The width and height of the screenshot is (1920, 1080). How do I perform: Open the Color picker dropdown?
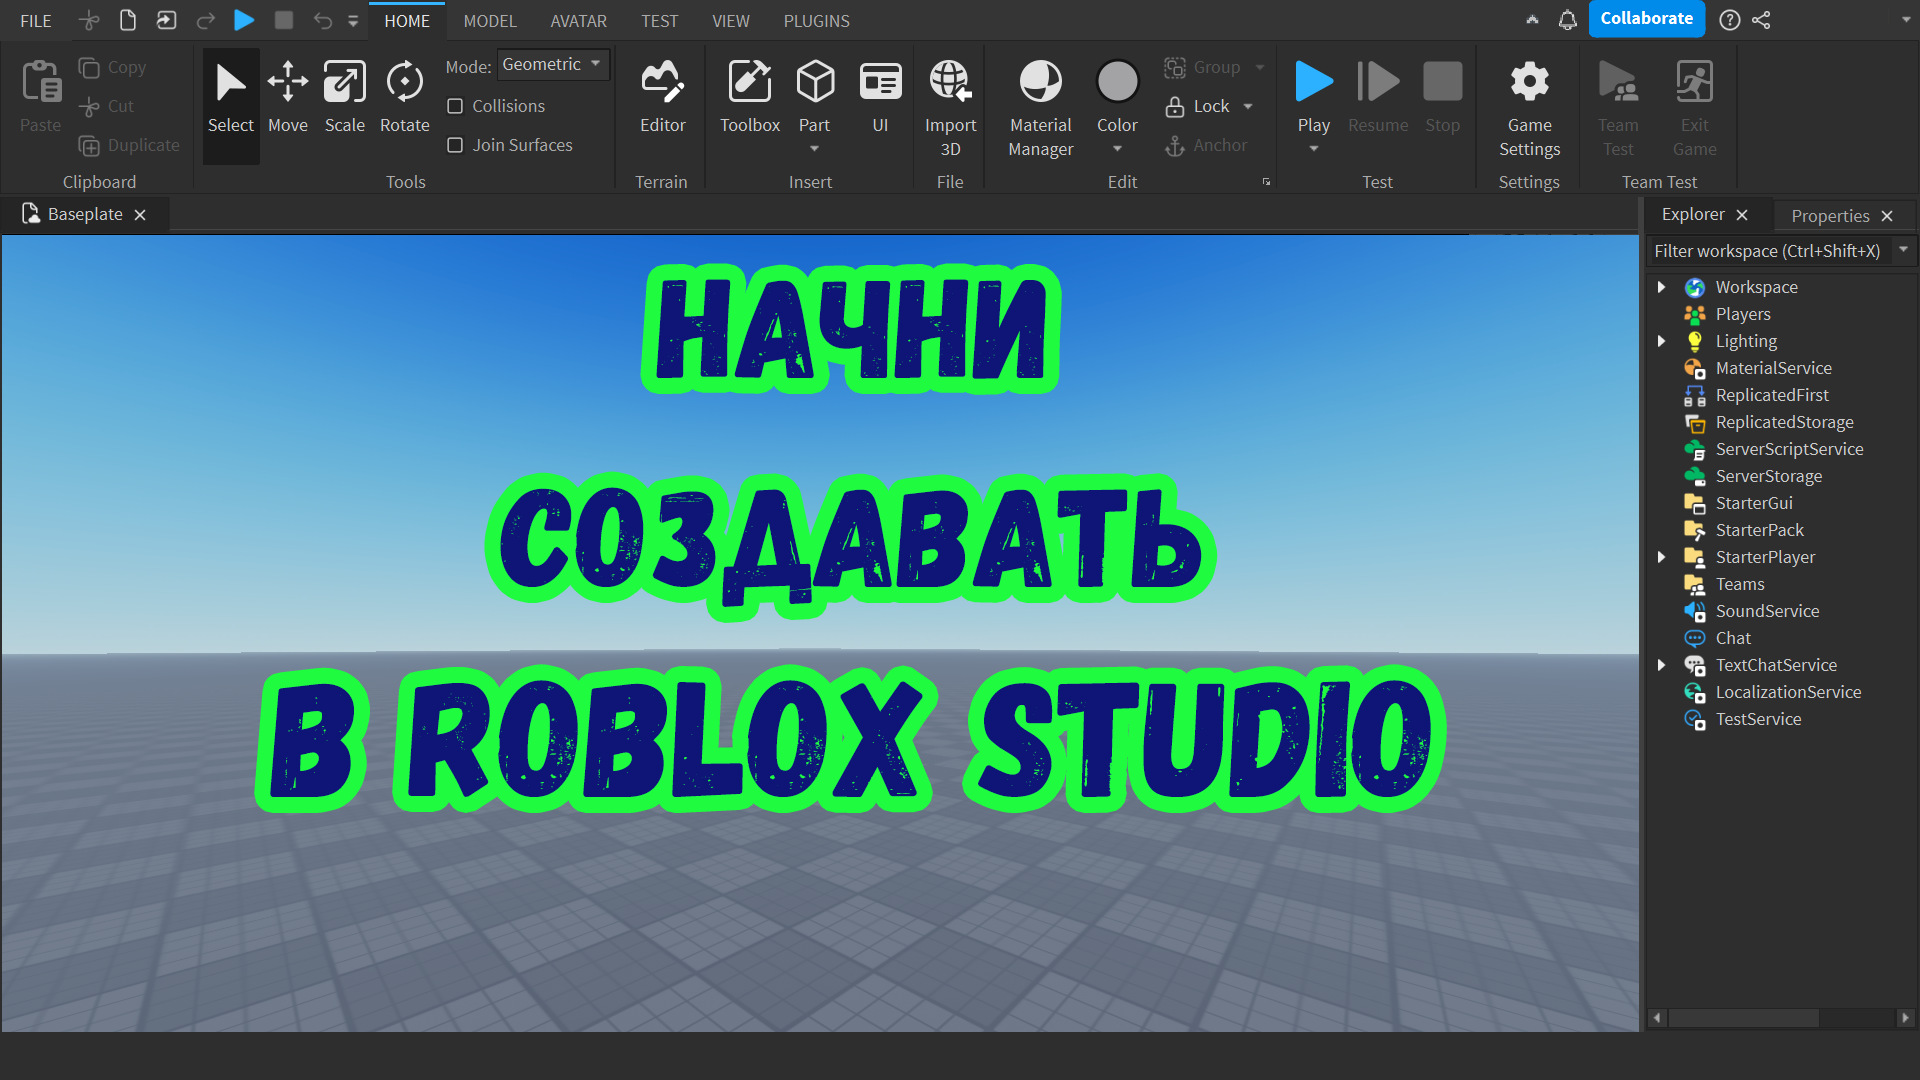(x=1117, y=148)
